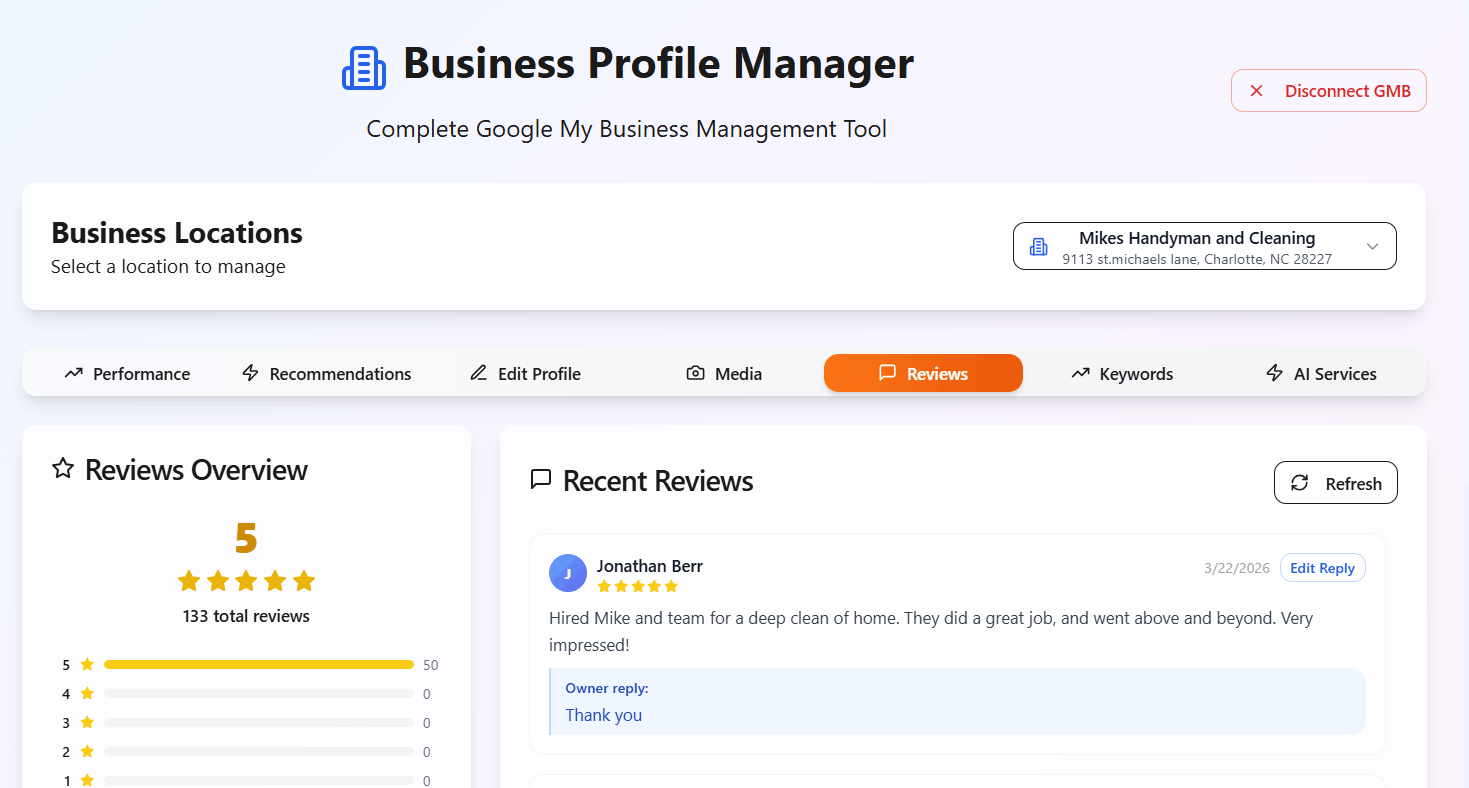Click the refresh circular arrows icon

[1300, 482]
